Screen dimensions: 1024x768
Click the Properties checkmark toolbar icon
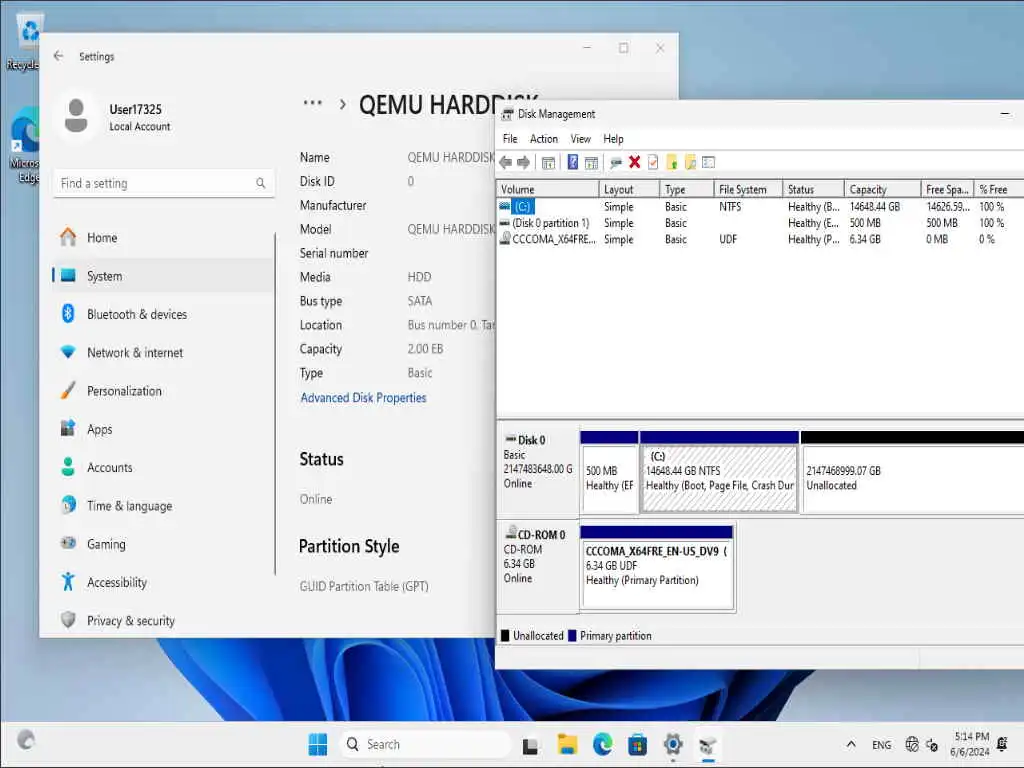coord(652,162)
